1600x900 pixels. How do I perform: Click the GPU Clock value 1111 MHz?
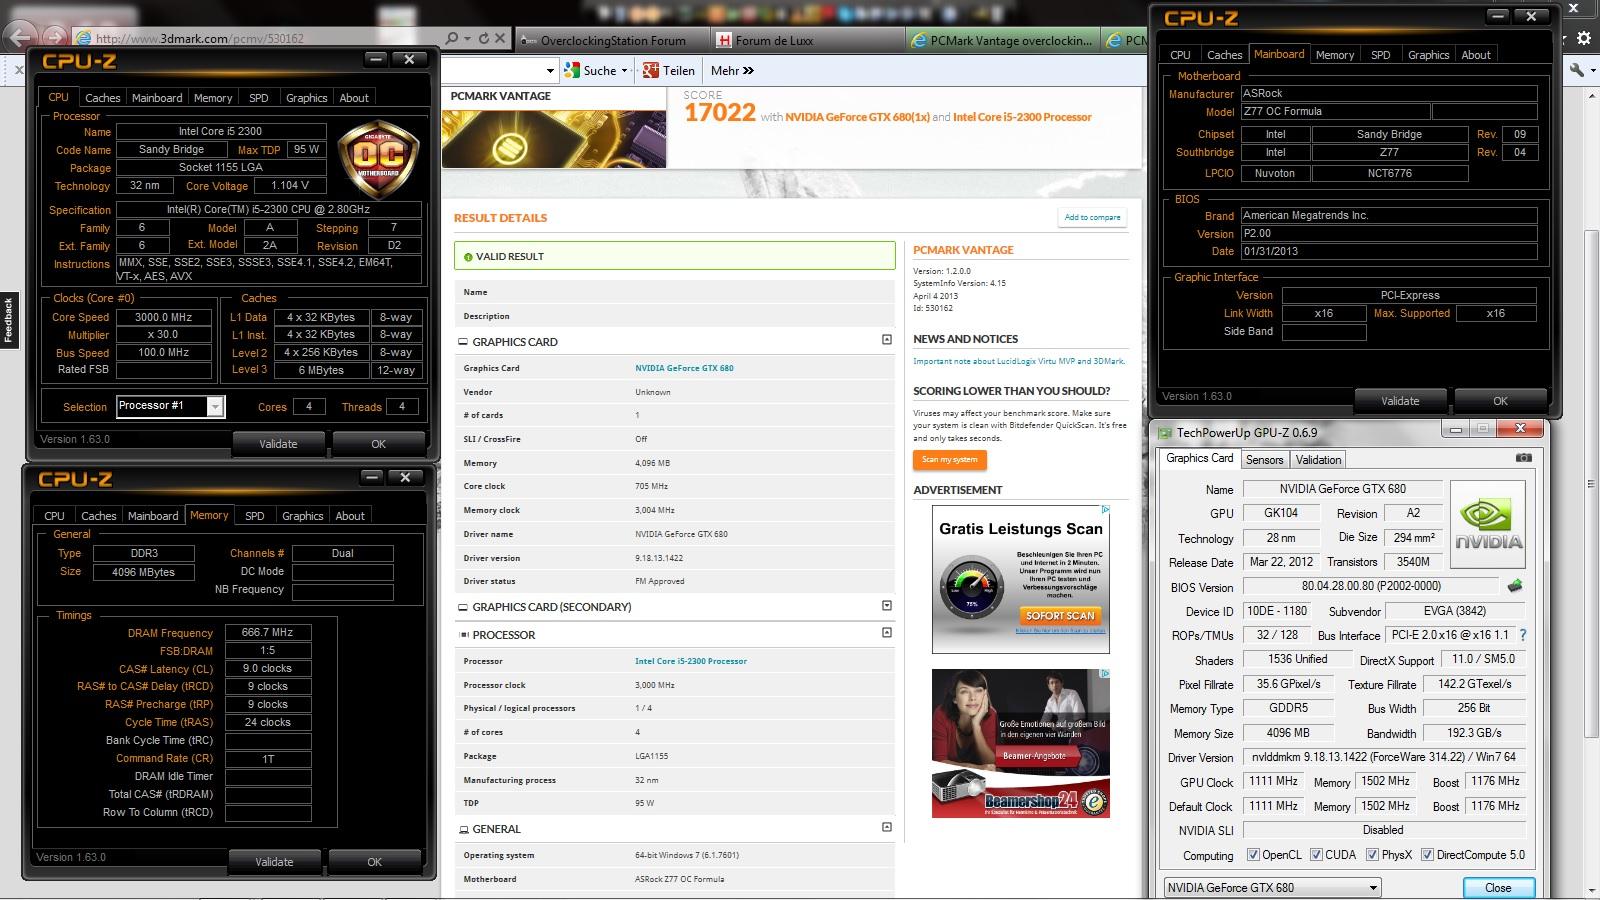click(1273, 782)
